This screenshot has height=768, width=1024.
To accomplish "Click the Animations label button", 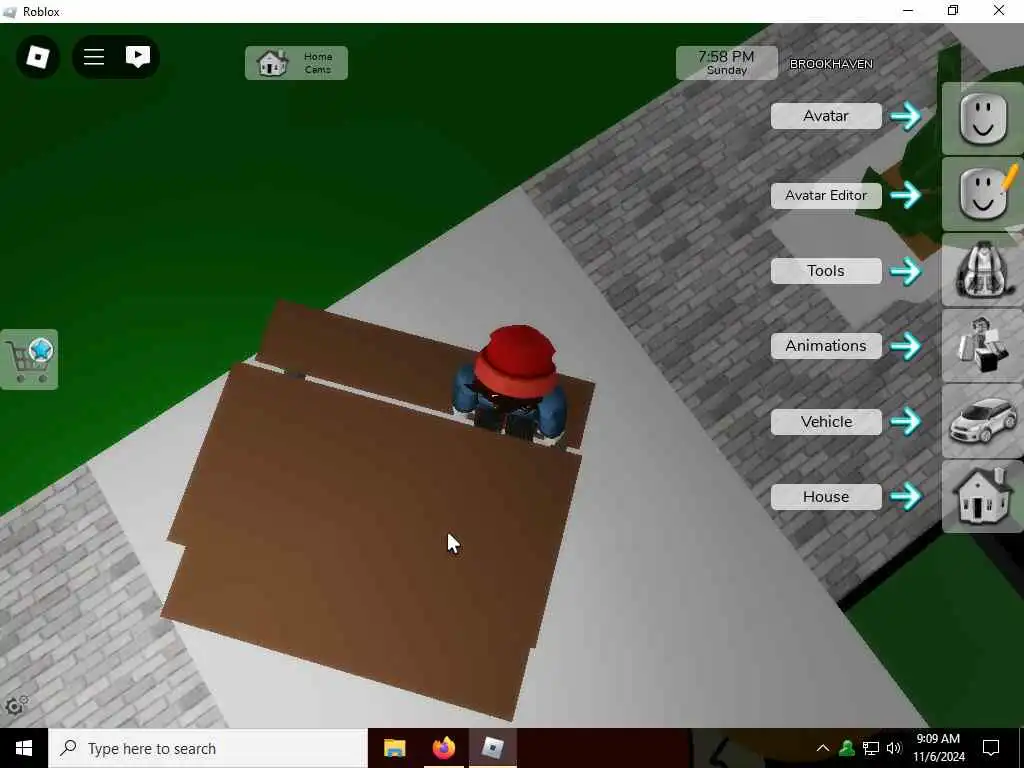I will [x=826, y=346].
